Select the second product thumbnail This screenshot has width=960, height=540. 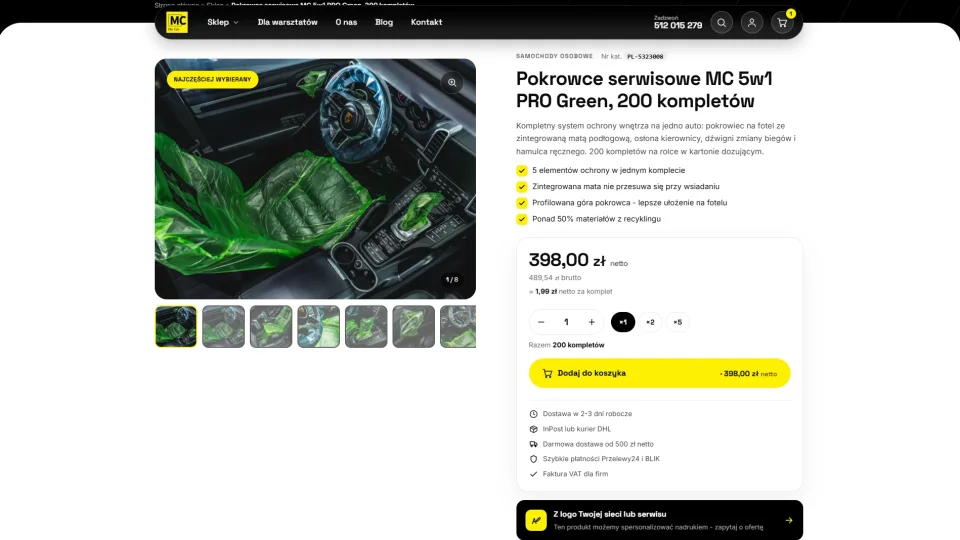click(x=223, y=326)
